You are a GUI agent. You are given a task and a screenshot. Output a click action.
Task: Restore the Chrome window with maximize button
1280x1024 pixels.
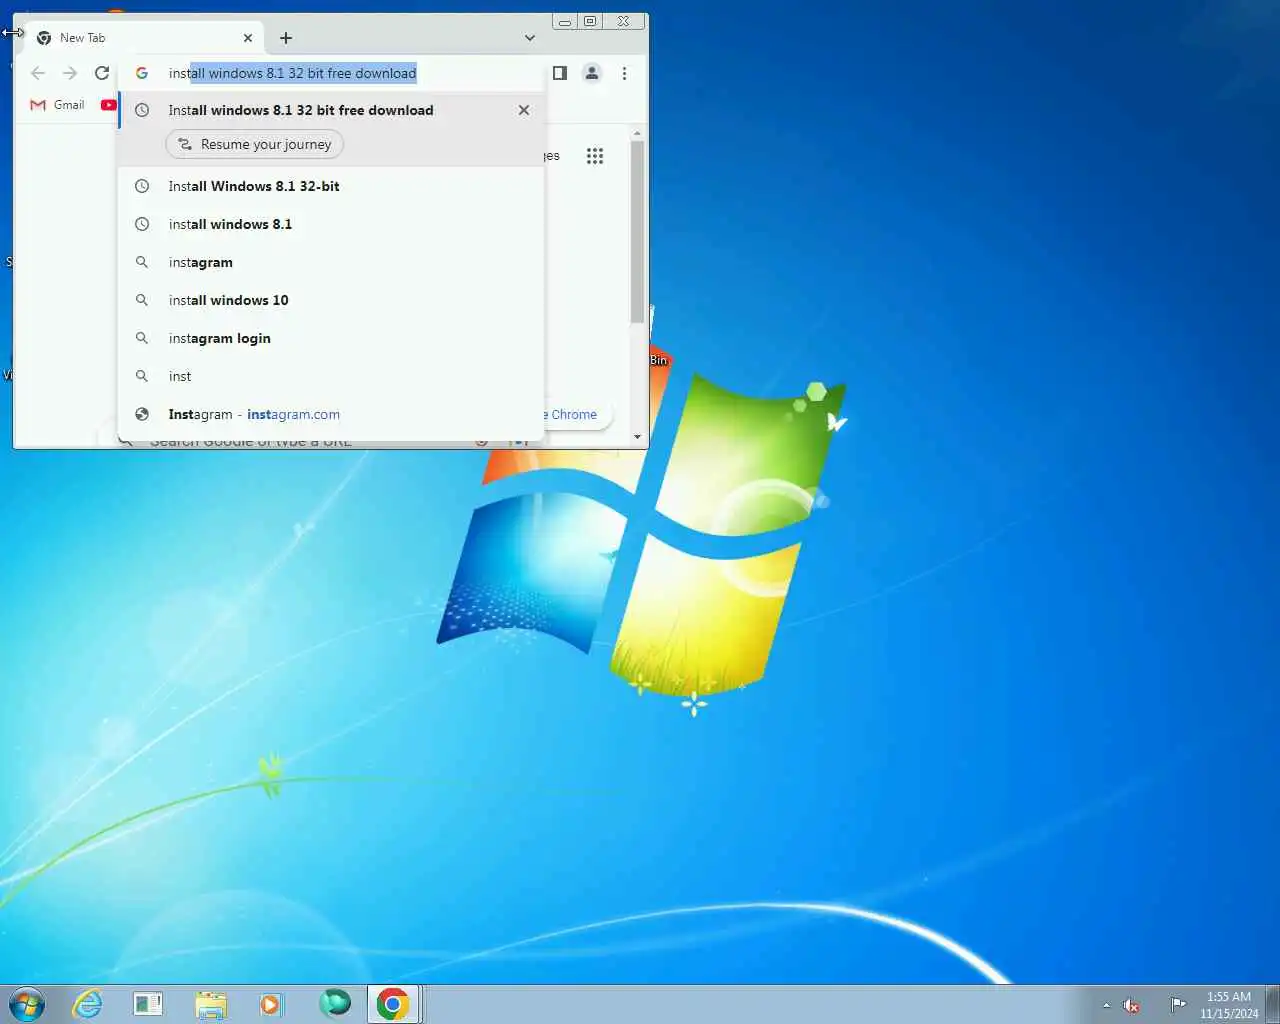pos(590,21)
